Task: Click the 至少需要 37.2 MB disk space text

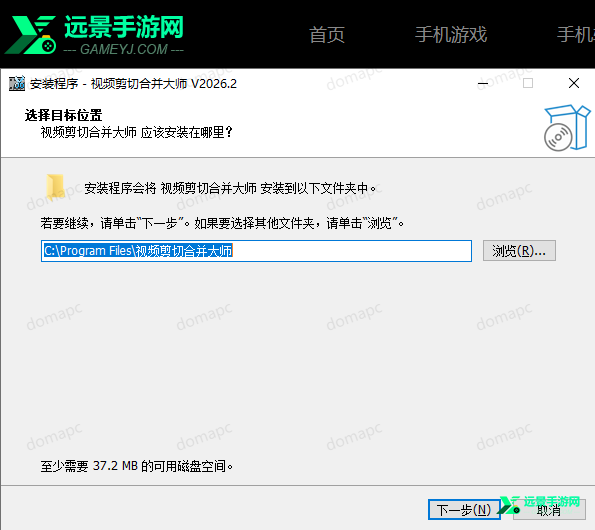Action: [x=137, y=466]
